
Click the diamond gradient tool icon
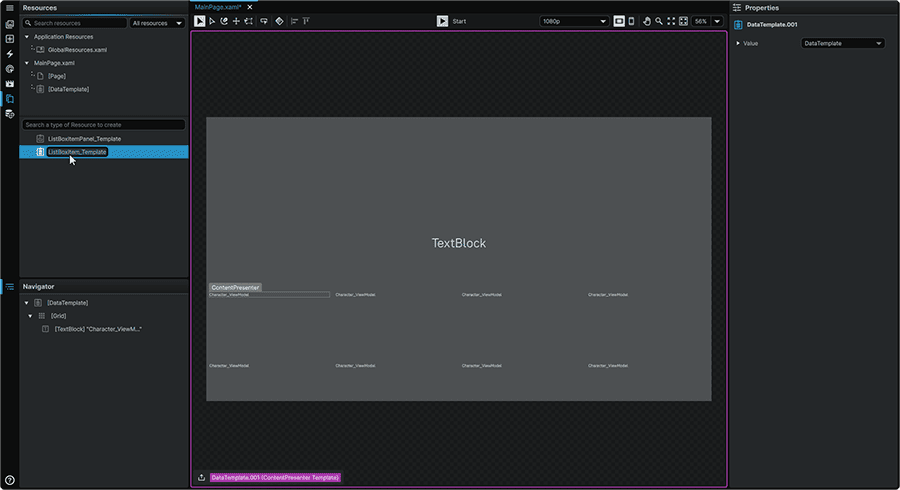(279, 21)
